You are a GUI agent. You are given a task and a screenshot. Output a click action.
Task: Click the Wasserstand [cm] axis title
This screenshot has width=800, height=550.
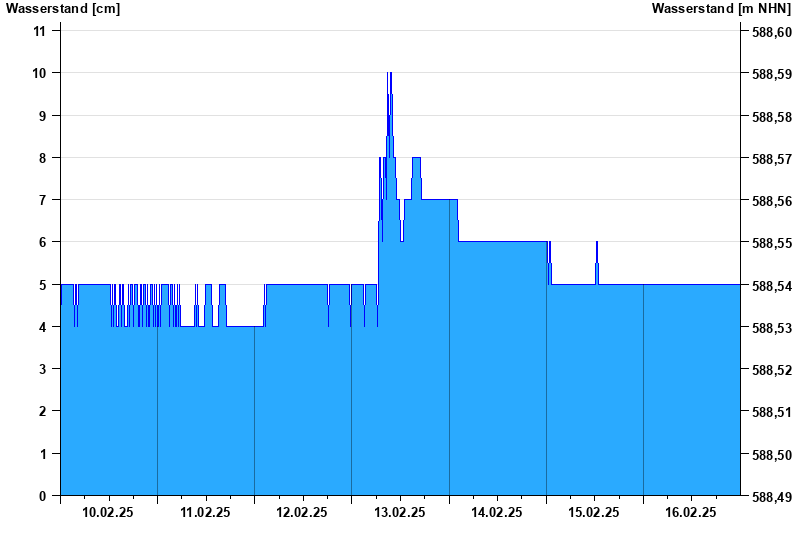pos(63,9)
